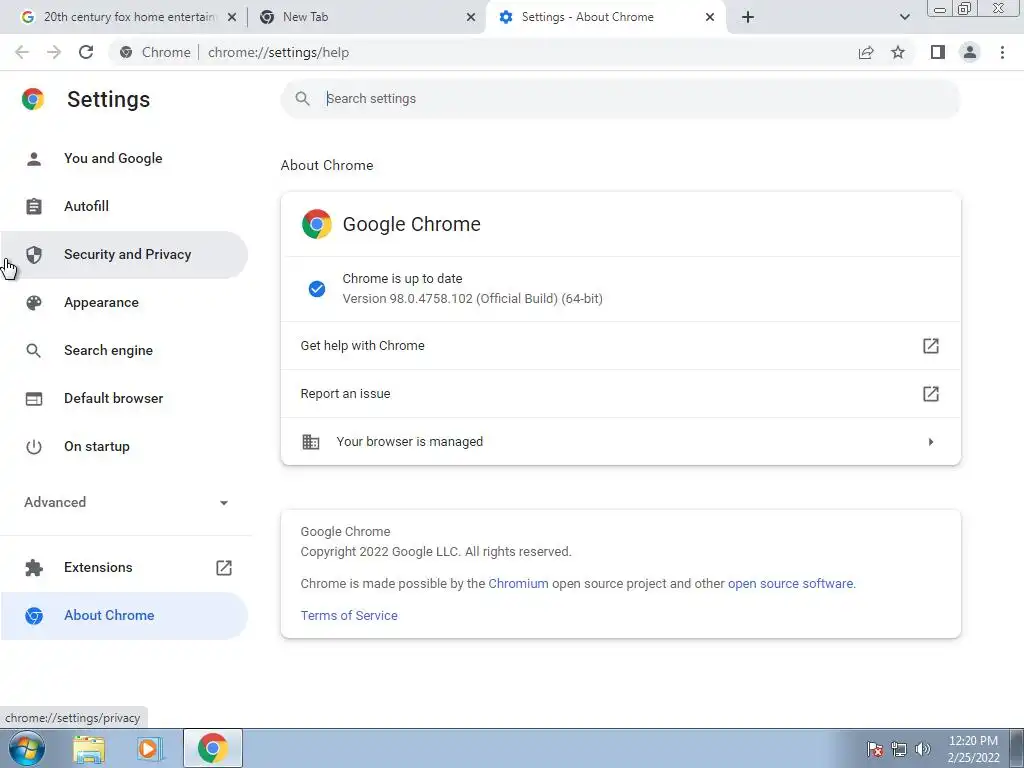Bookmark this tab with the star icon
1024x768 pixels.
click(898, 52)
